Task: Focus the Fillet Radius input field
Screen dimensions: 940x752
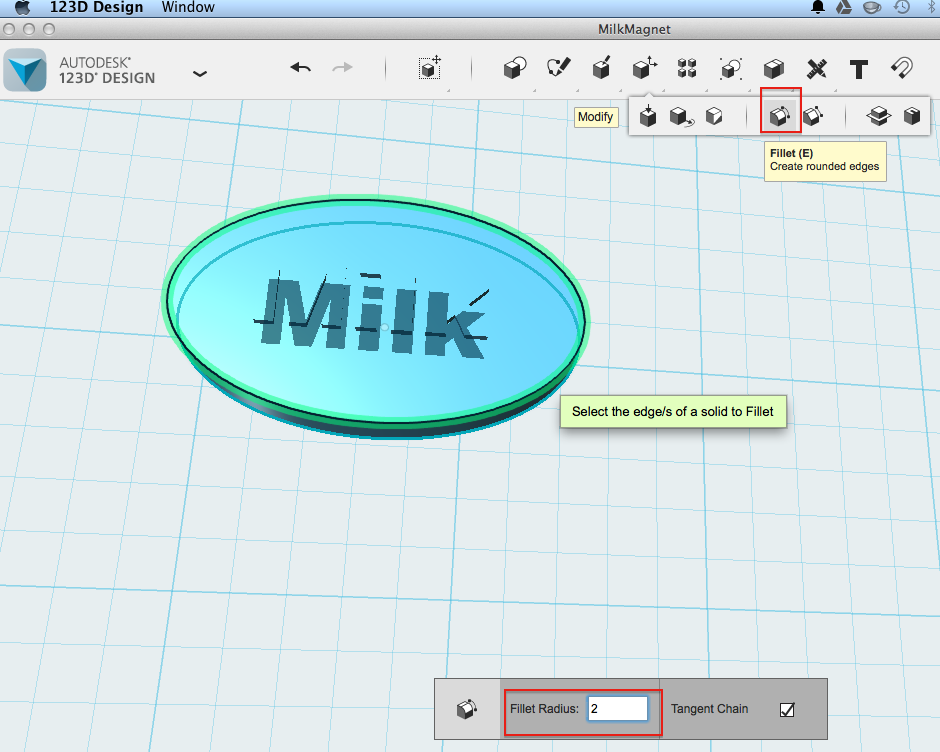Action: pos(617,709)
